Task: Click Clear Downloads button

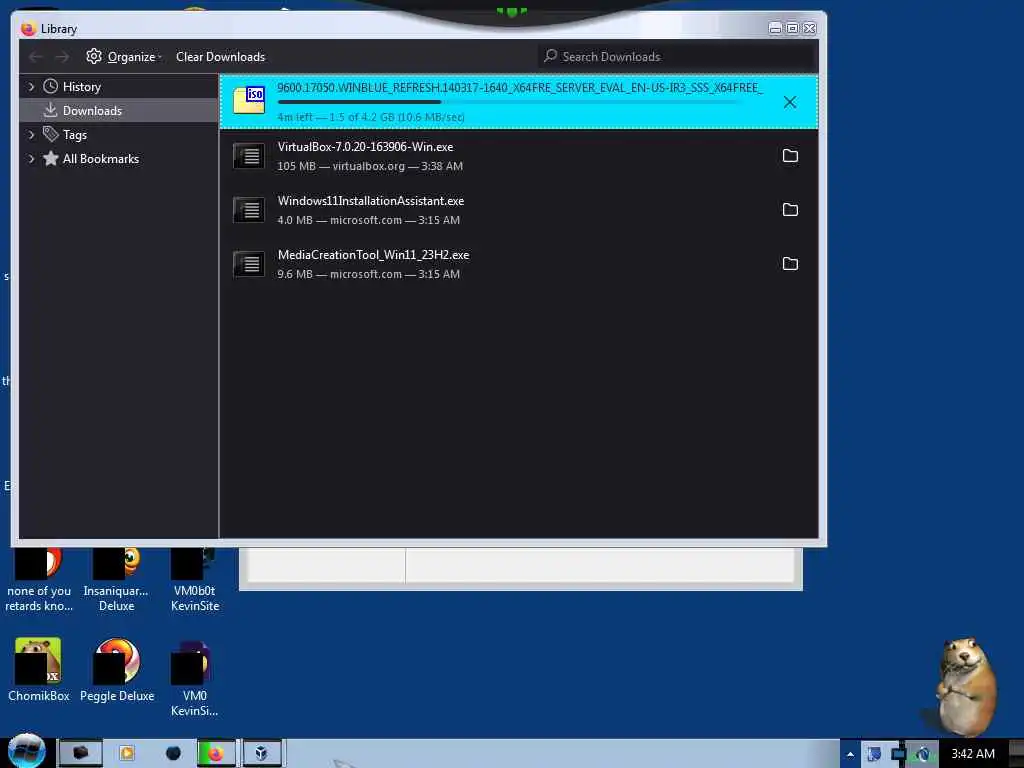Action: [x=220, y=57]
